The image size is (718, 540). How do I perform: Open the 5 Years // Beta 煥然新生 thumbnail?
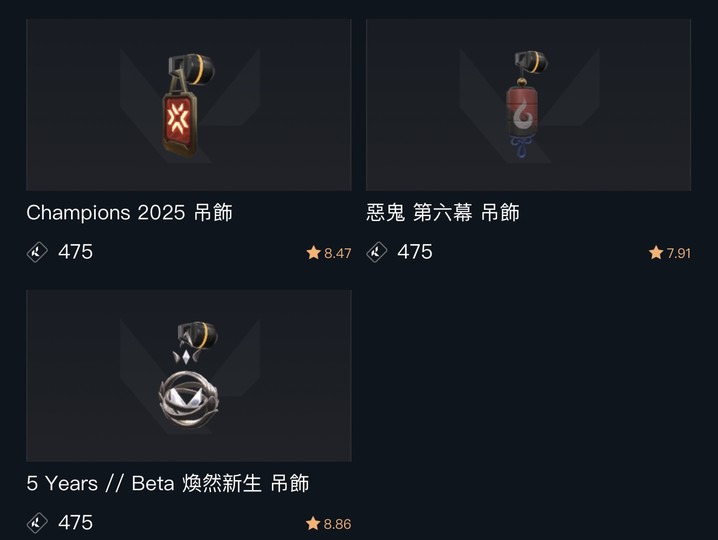[189, 376]
